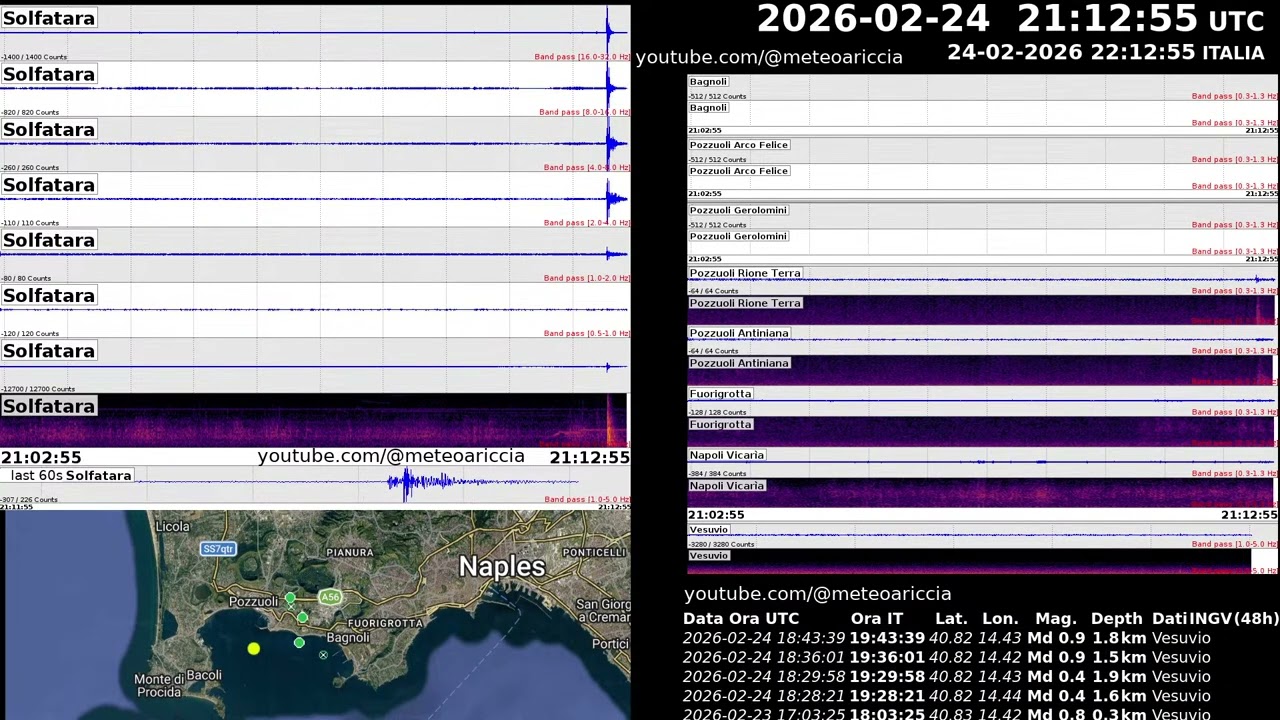Screen dimensions: 1280x720
Task: Click the '-1400 / 1400 Counts' scale label
Action: coord(34,58)
